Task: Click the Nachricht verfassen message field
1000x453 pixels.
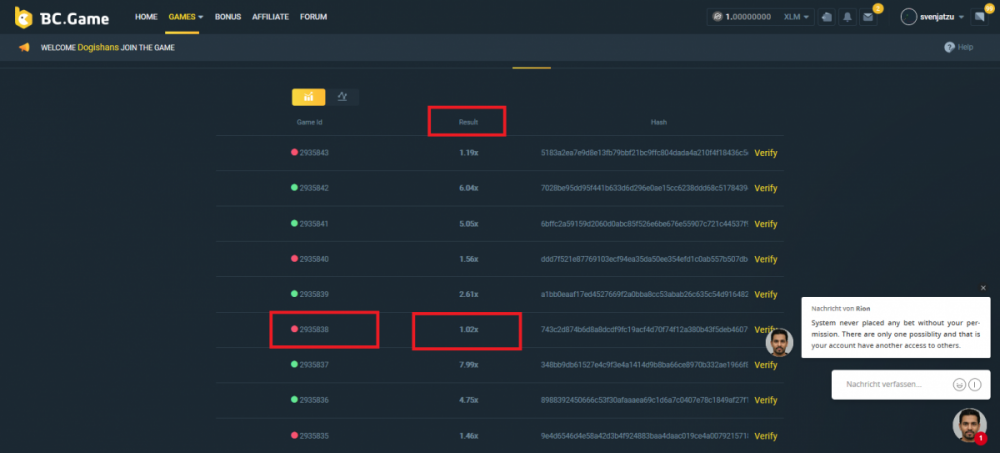Action: tap(890, 384)
